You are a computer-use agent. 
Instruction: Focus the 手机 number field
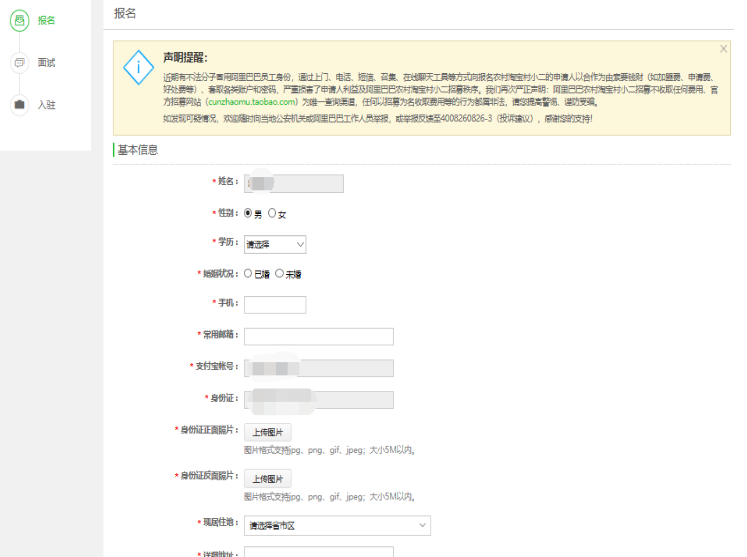coord(275,304)
